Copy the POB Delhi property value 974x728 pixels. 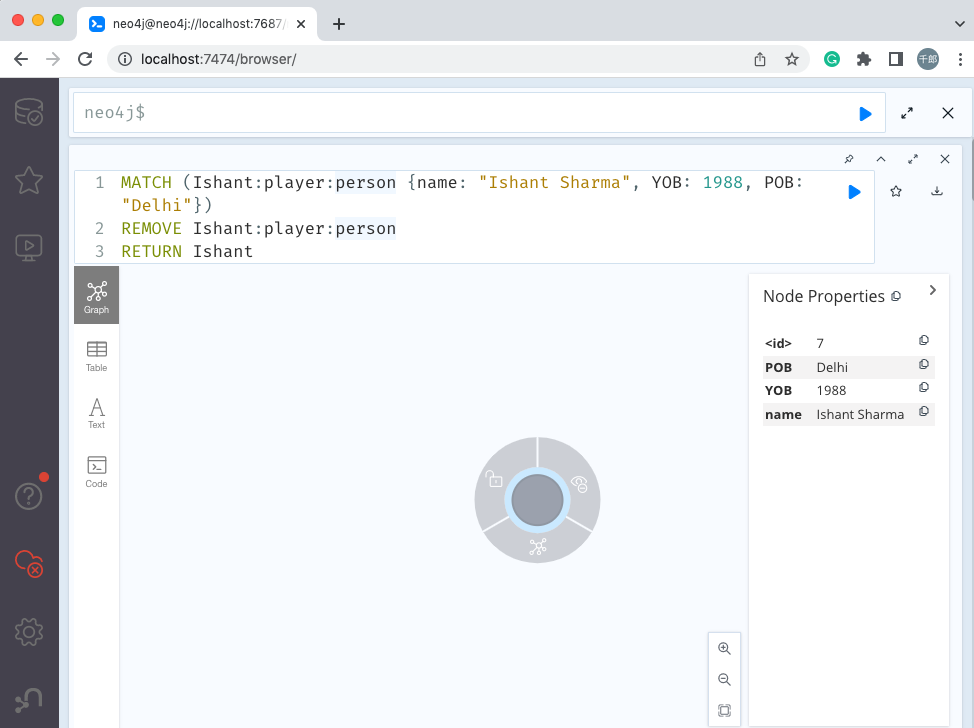point(924,364)
